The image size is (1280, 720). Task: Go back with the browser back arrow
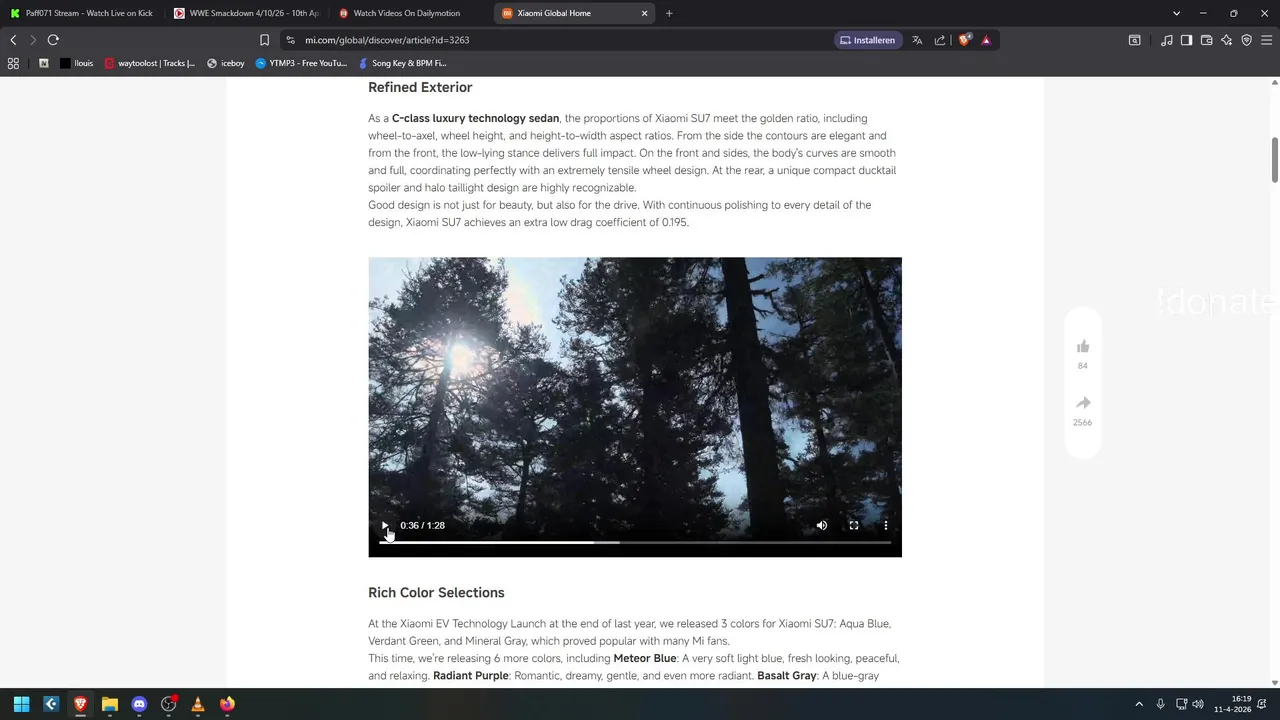(13, 40)
